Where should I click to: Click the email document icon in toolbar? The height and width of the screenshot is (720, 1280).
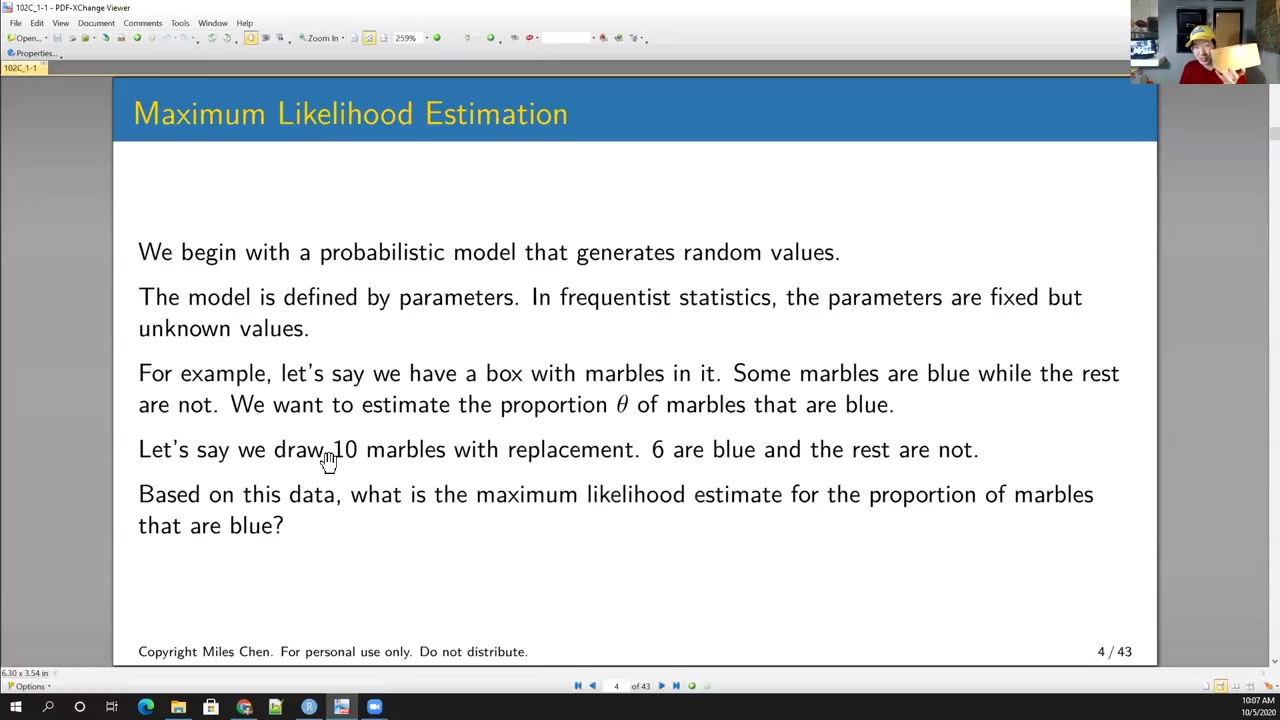85,38
